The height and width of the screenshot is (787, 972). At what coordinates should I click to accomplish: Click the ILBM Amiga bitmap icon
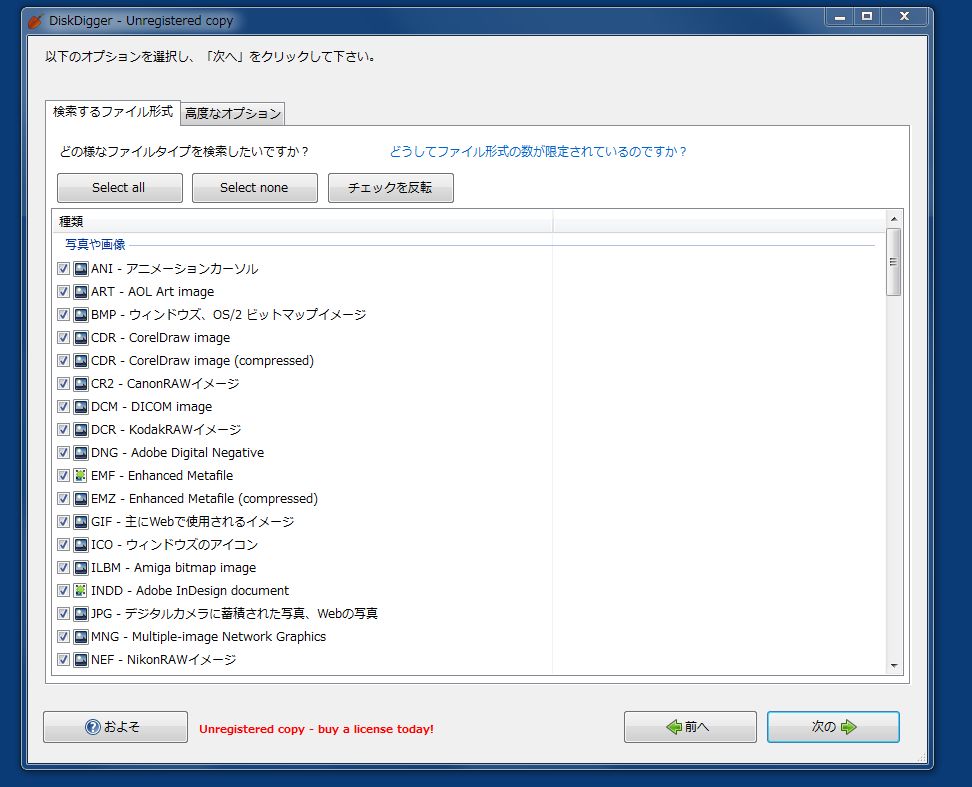point(81,568)
